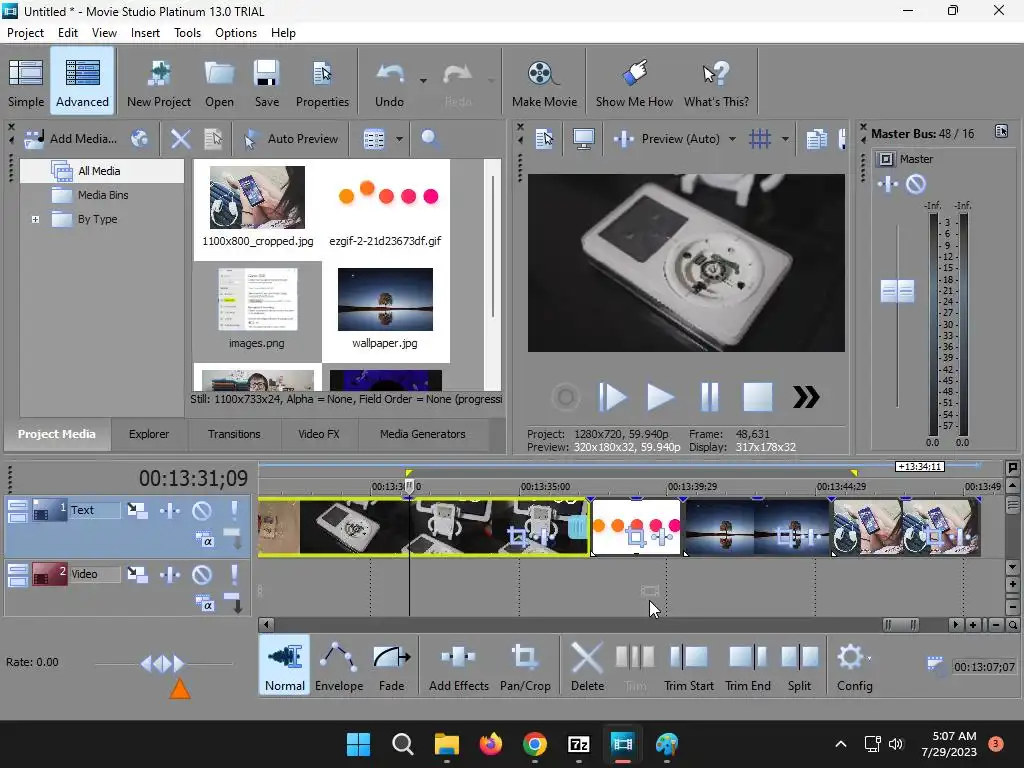Open the Insert menu
Screen dimensions: 1024x768
(x=145, y=33)
